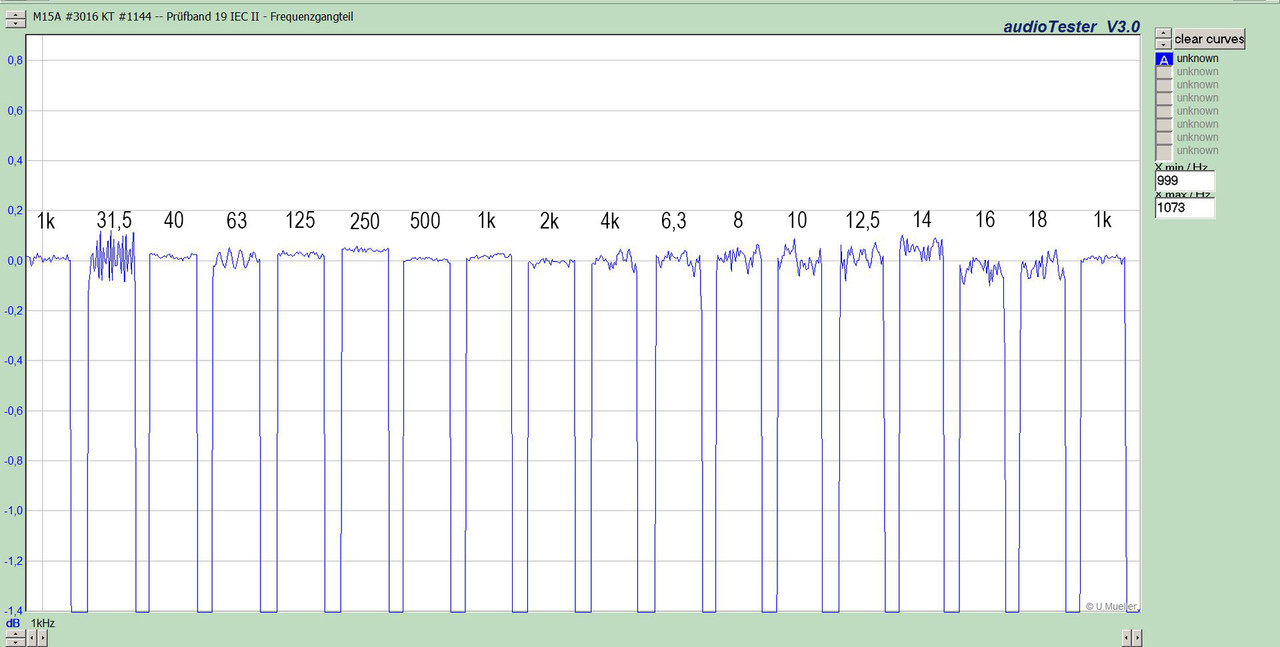Click the '63' frequency label on the graph
The width and height of the screenshot is (1280, 647).
tap(236, 220)
